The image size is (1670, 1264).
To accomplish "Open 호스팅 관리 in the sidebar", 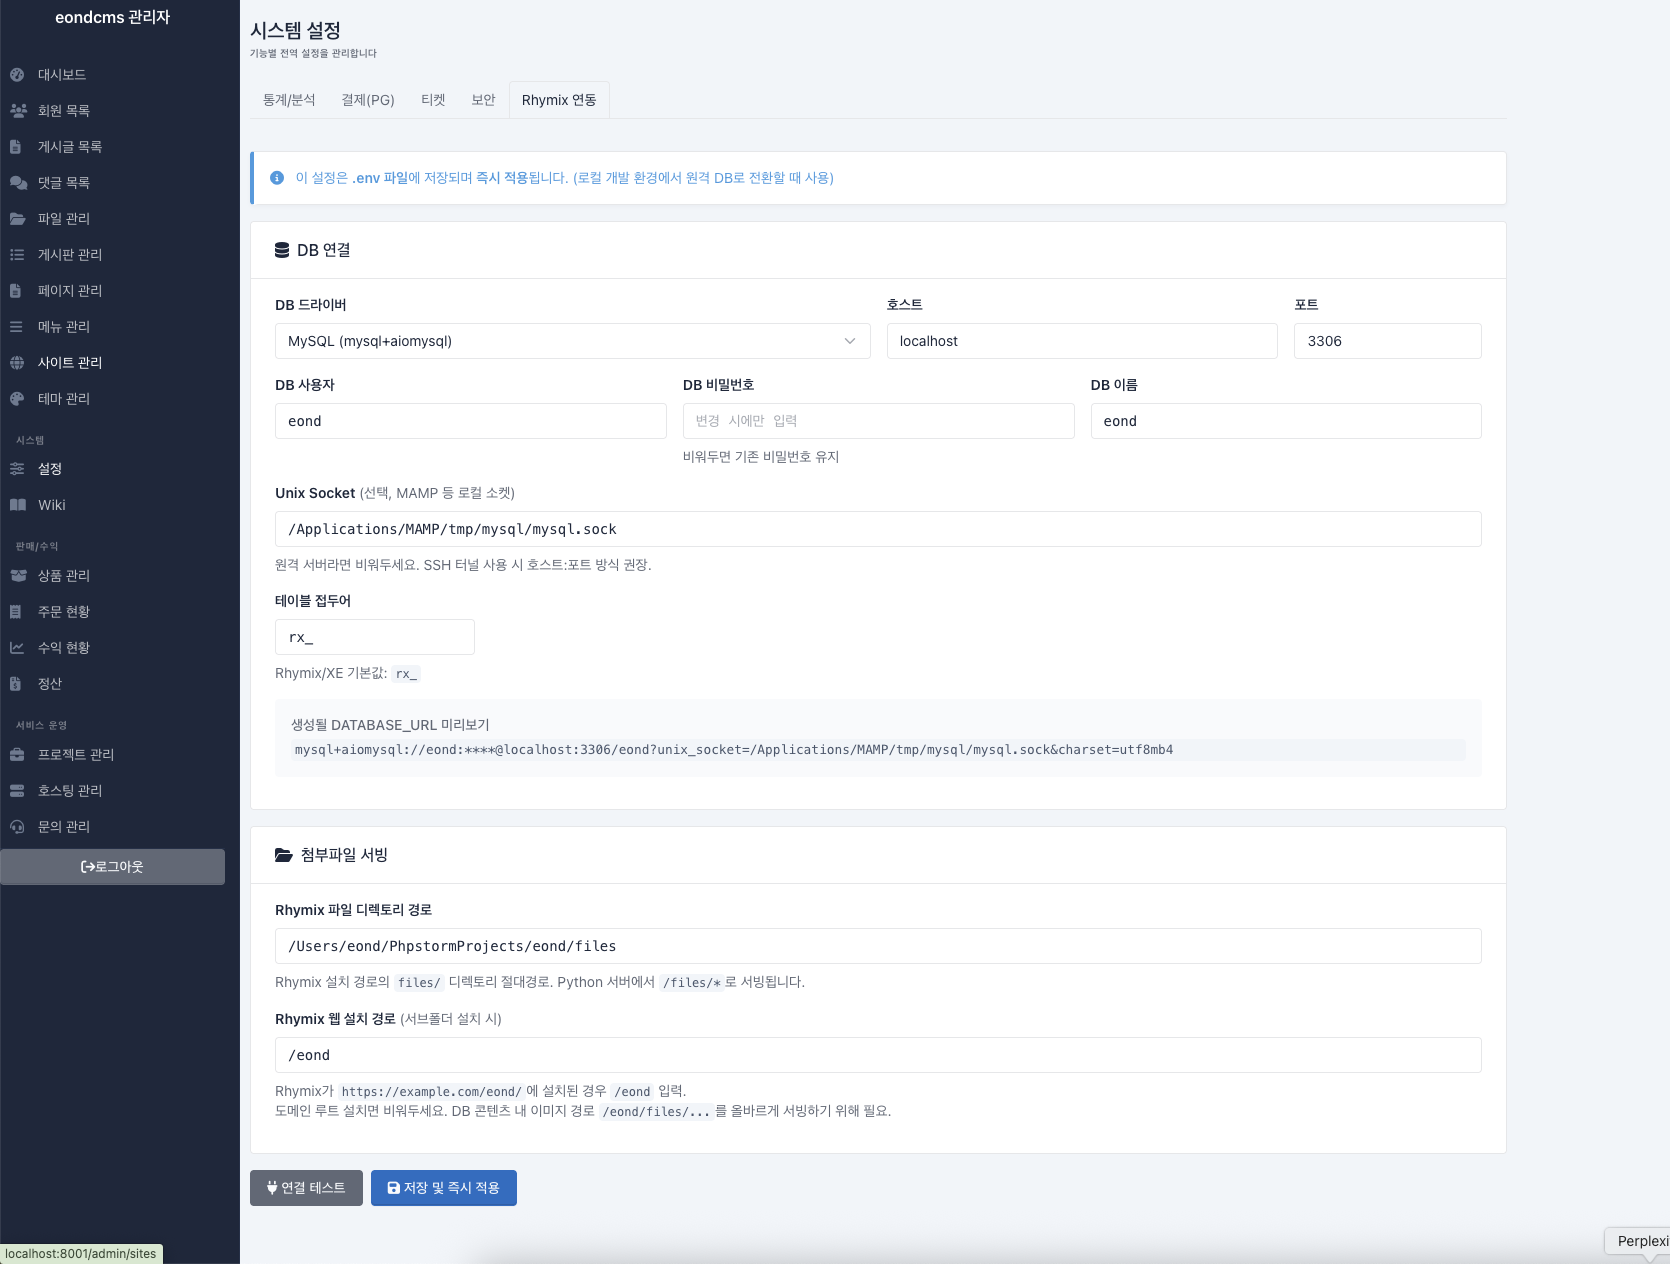I will click(x=70, y=791).
